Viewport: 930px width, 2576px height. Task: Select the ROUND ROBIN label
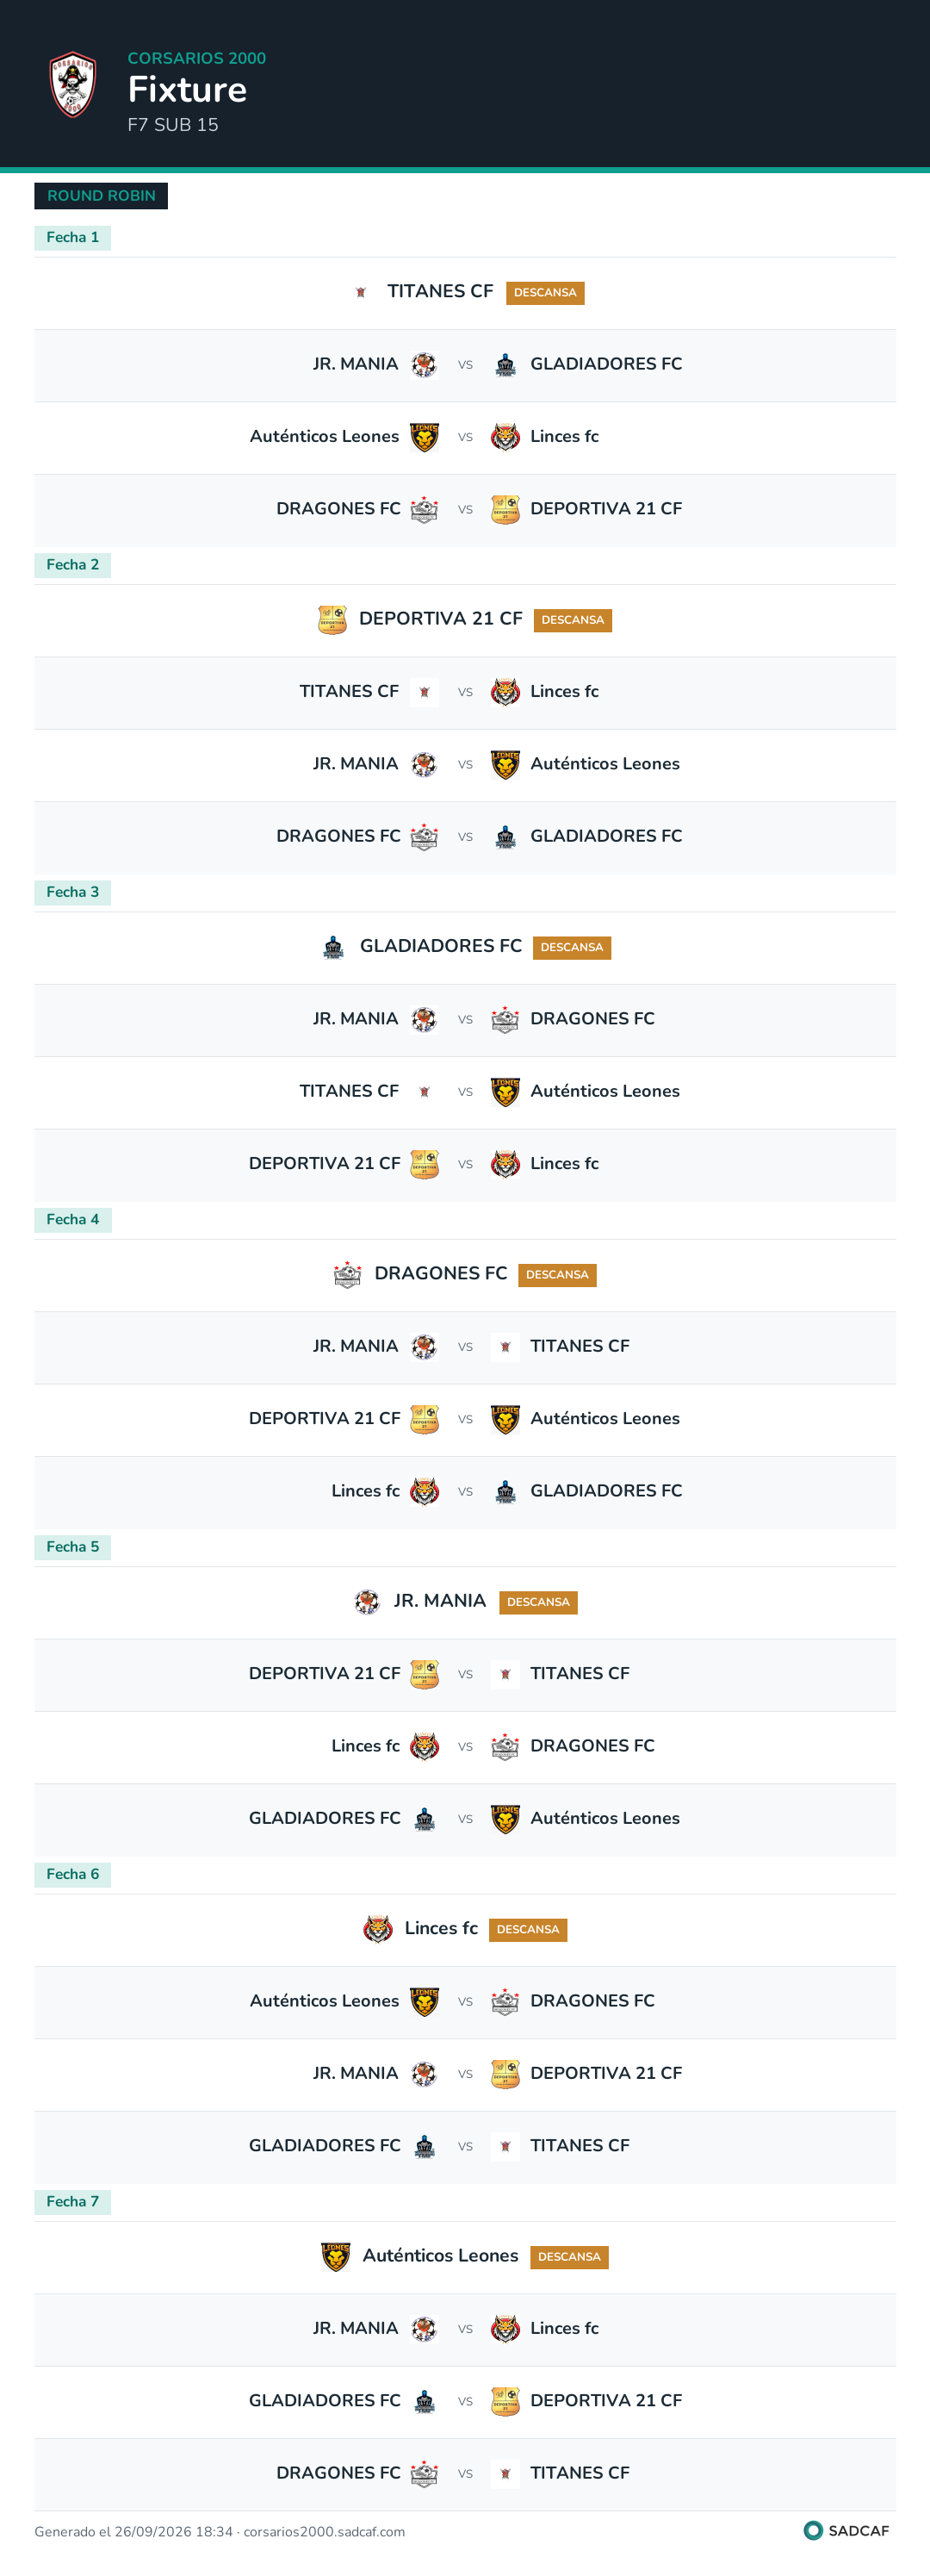[x=101, y=196]
